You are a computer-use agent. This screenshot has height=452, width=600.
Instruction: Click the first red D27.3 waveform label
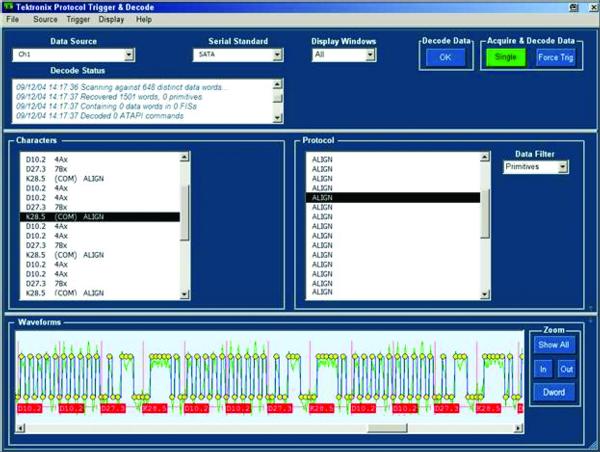click(113, 409)
